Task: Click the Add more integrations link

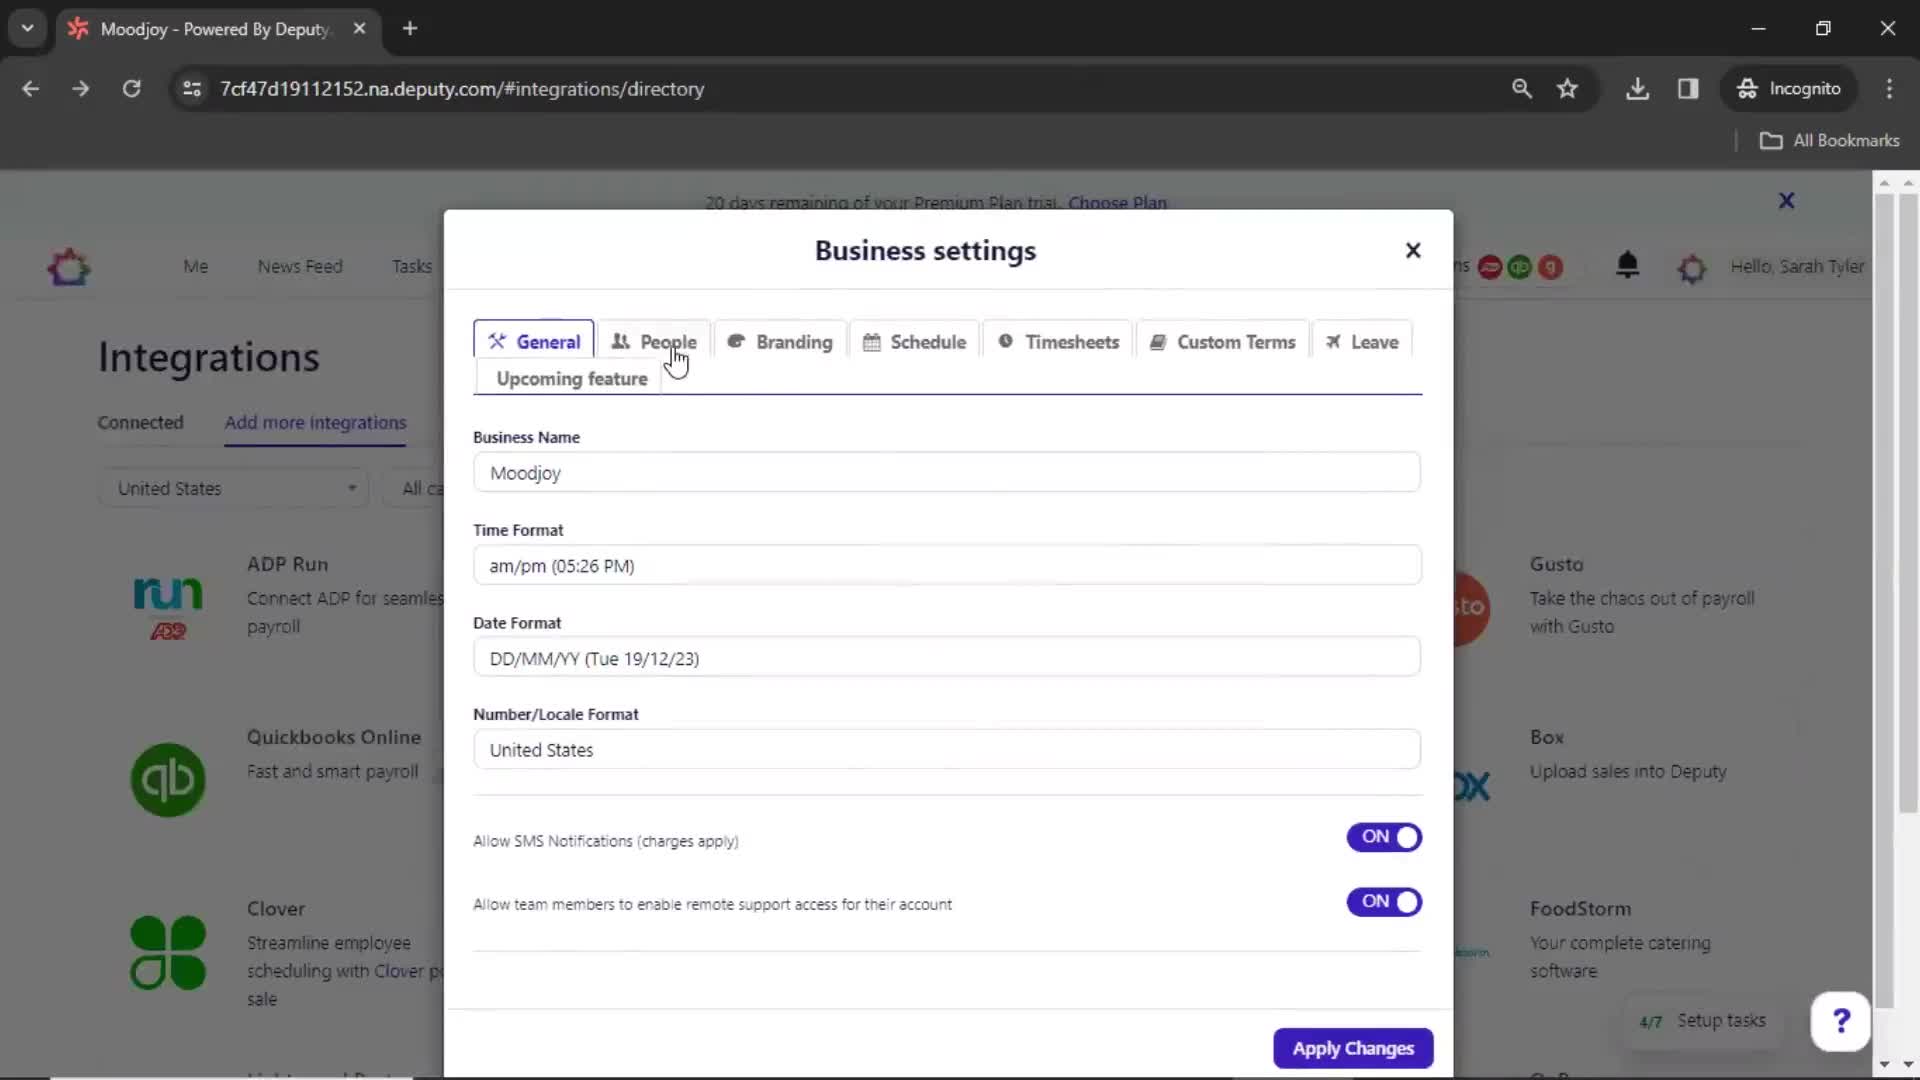Action: [x=315, y=422]
